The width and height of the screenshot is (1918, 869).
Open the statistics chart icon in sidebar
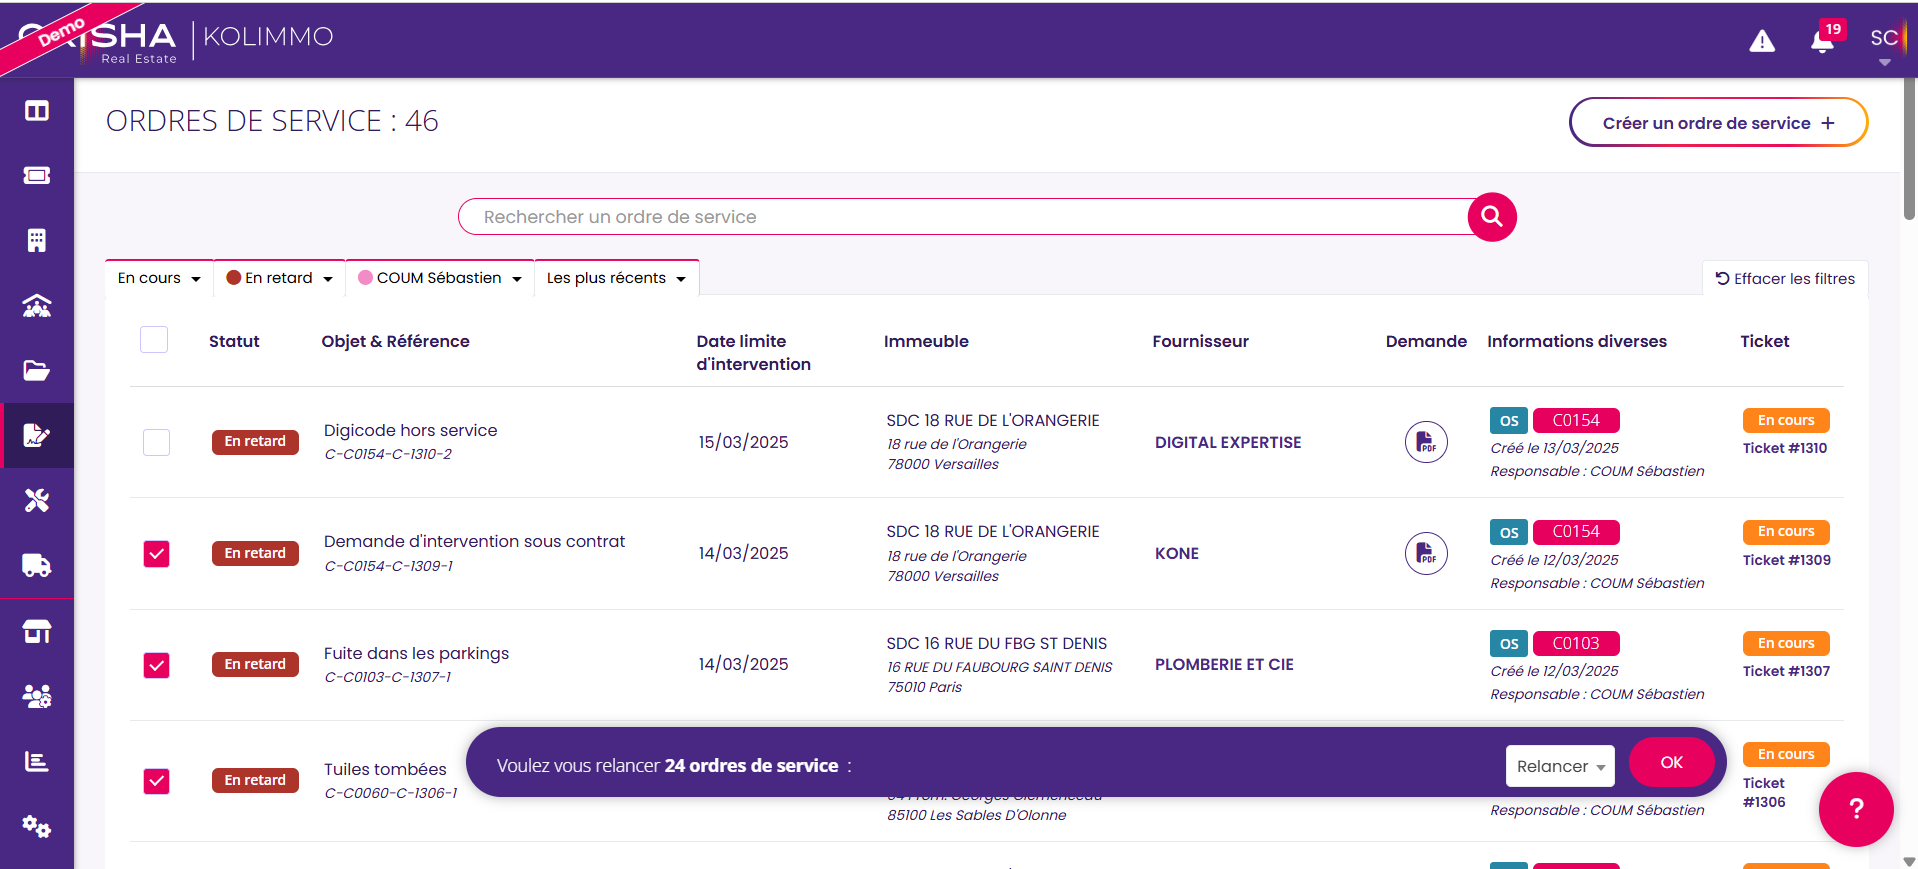[37, 762]
